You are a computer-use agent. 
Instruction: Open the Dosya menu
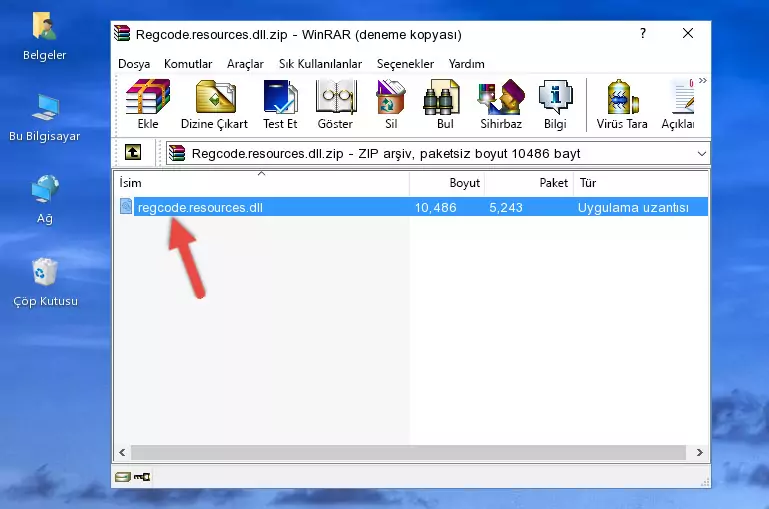pos(134,64)
